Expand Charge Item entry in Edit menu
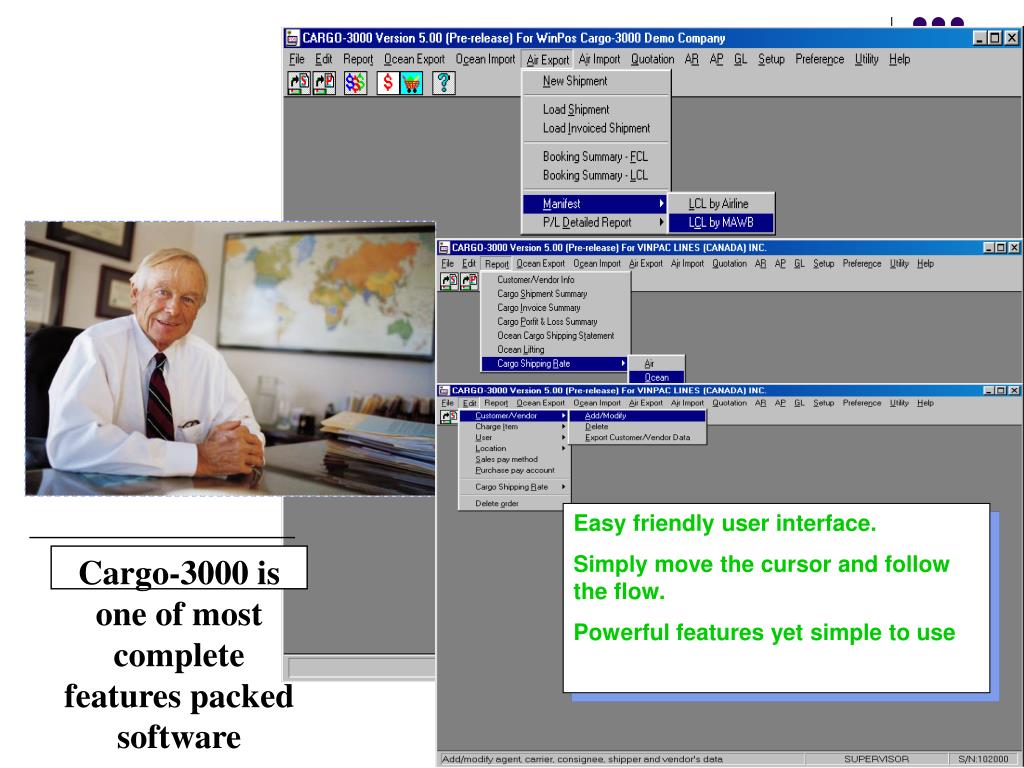The image size is (1024, 768). click(x=513, y=426)
